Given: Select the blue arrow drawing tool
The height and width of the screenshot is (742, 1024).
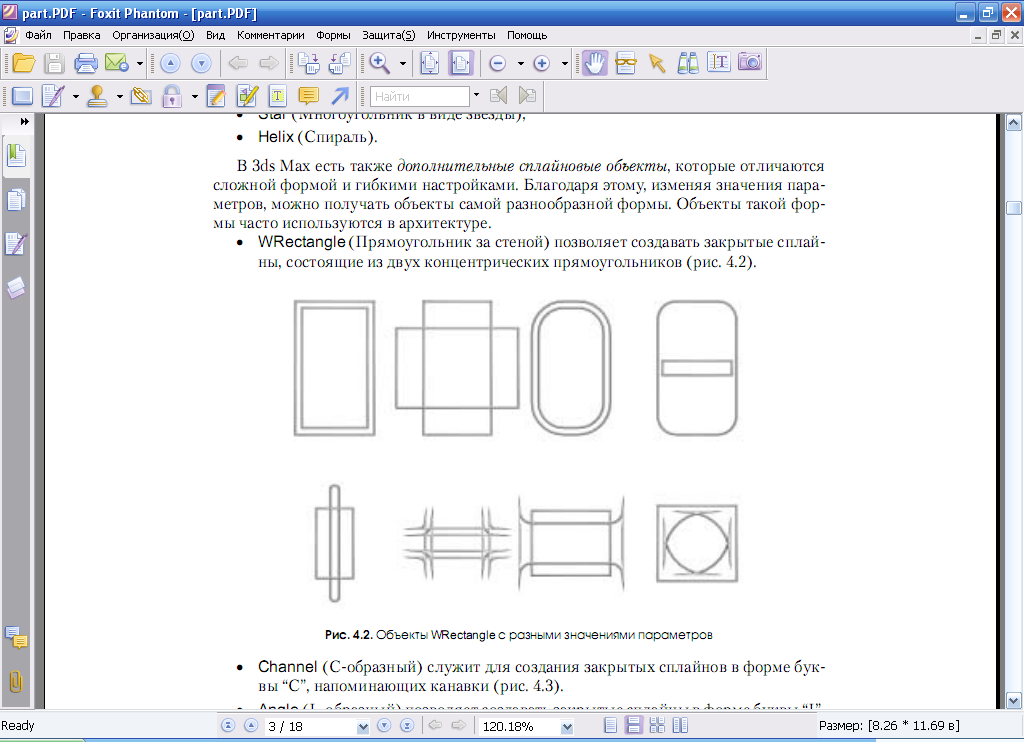Looking at the screenshot, I should pos(340,97).
